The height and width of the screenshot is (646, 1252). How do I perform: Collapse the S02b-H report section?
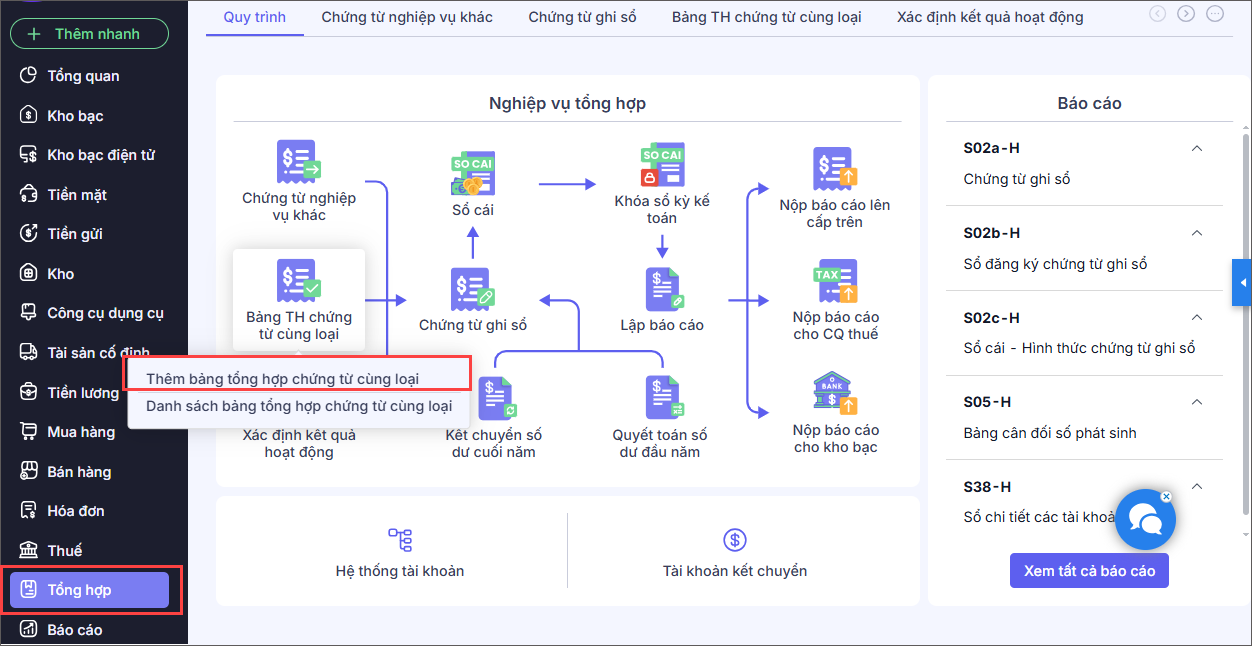point(1196,233)
